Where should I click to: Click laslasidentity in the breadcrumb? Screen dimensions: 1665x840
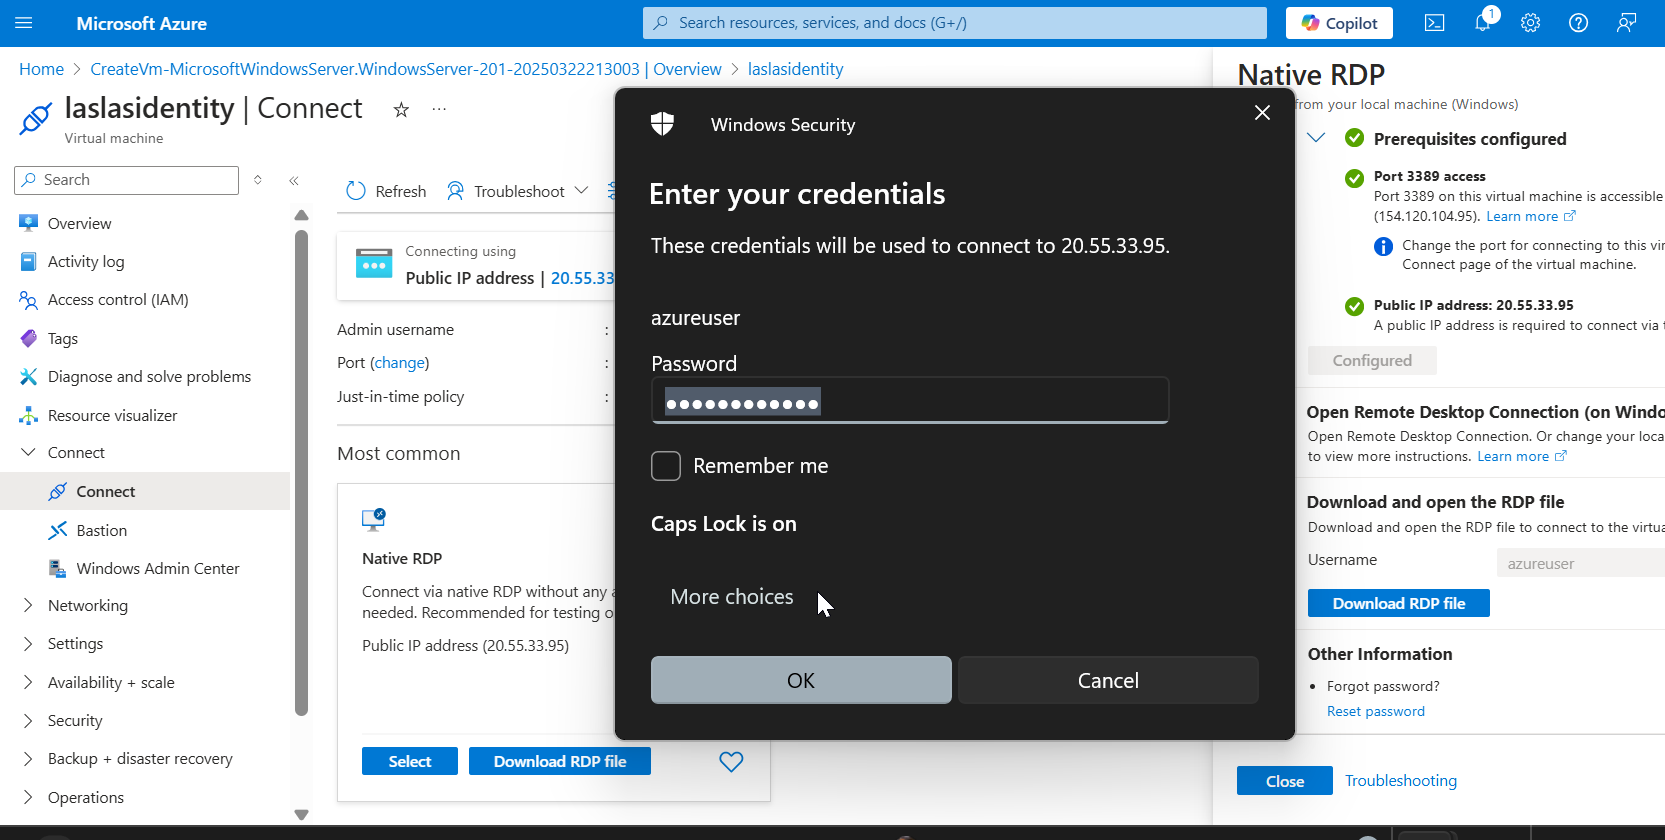click(x=796, y=69)
